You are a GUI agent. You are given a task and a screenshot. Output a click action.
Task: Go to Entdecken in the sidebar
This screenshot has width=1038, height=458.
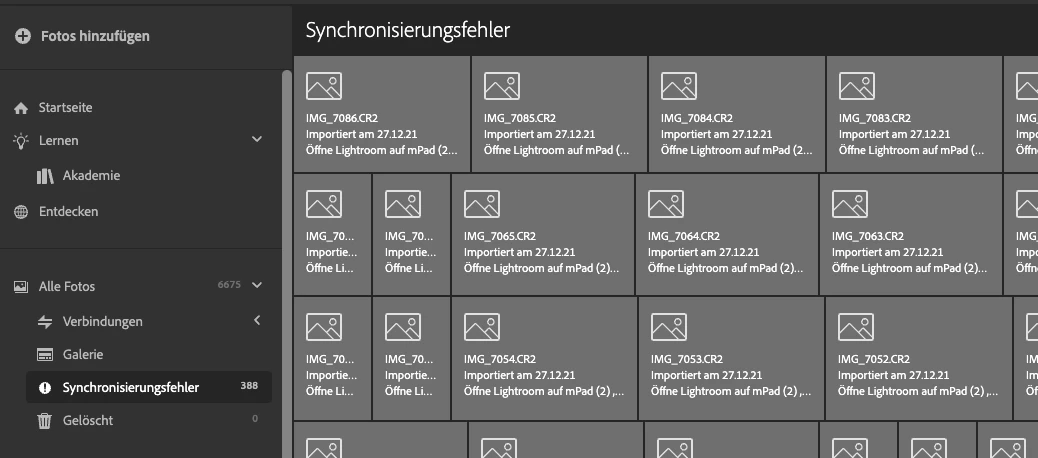point(68,212)
